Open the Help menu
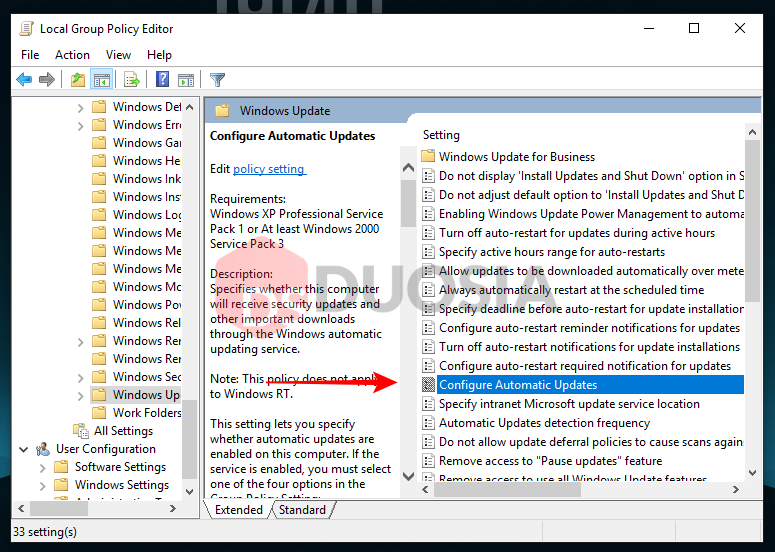Image resolution: width=775 pixels, height=552 pixels. coord(159,55)
